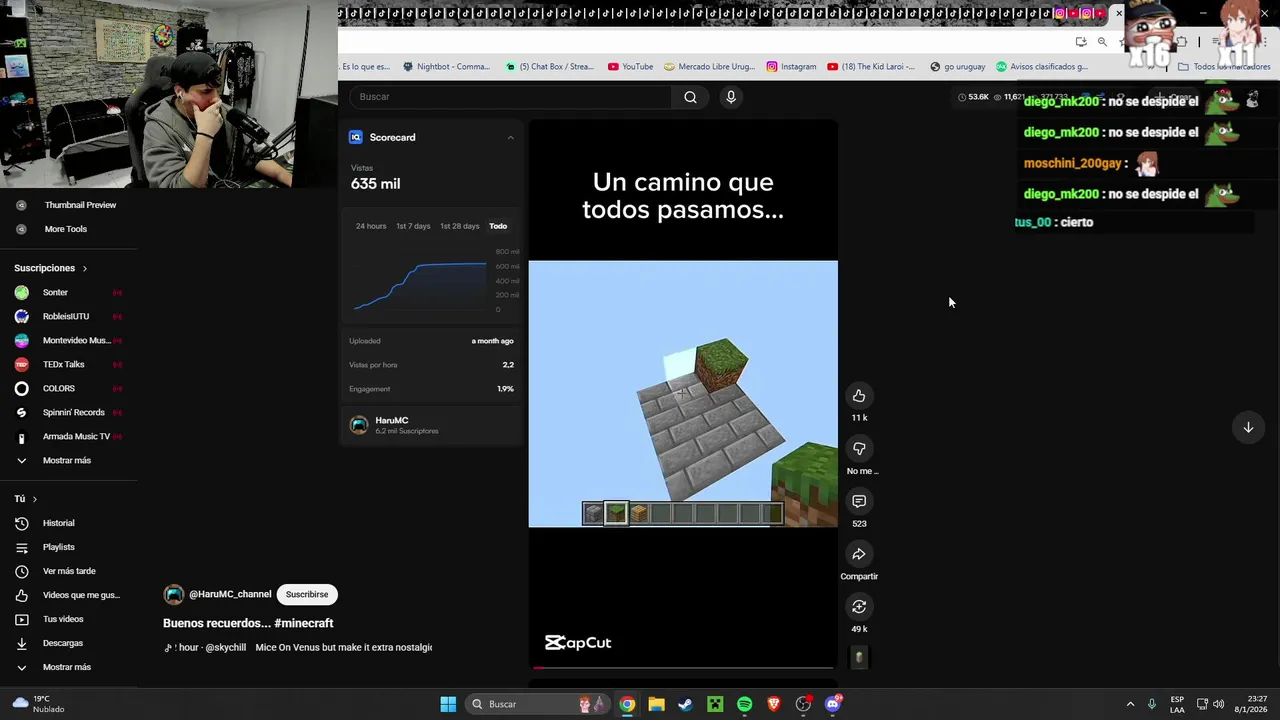The height and width of the screenshot is (720, 1280).
Task: Open Steam from taskbar
Action: coord(685,704)
